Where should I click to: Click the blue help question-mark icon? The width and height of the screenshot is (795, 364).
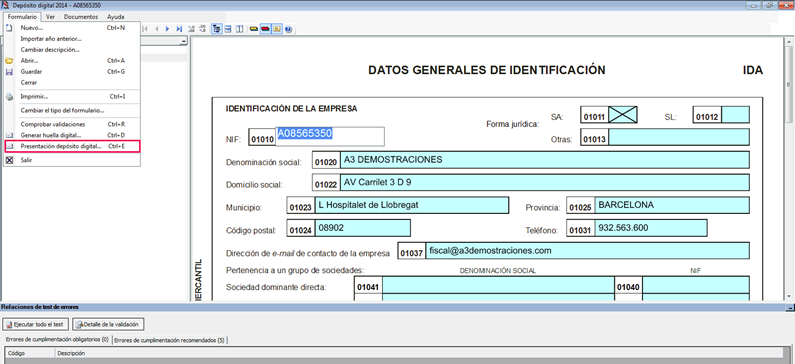pyautogui.click(x=288, y=29)
